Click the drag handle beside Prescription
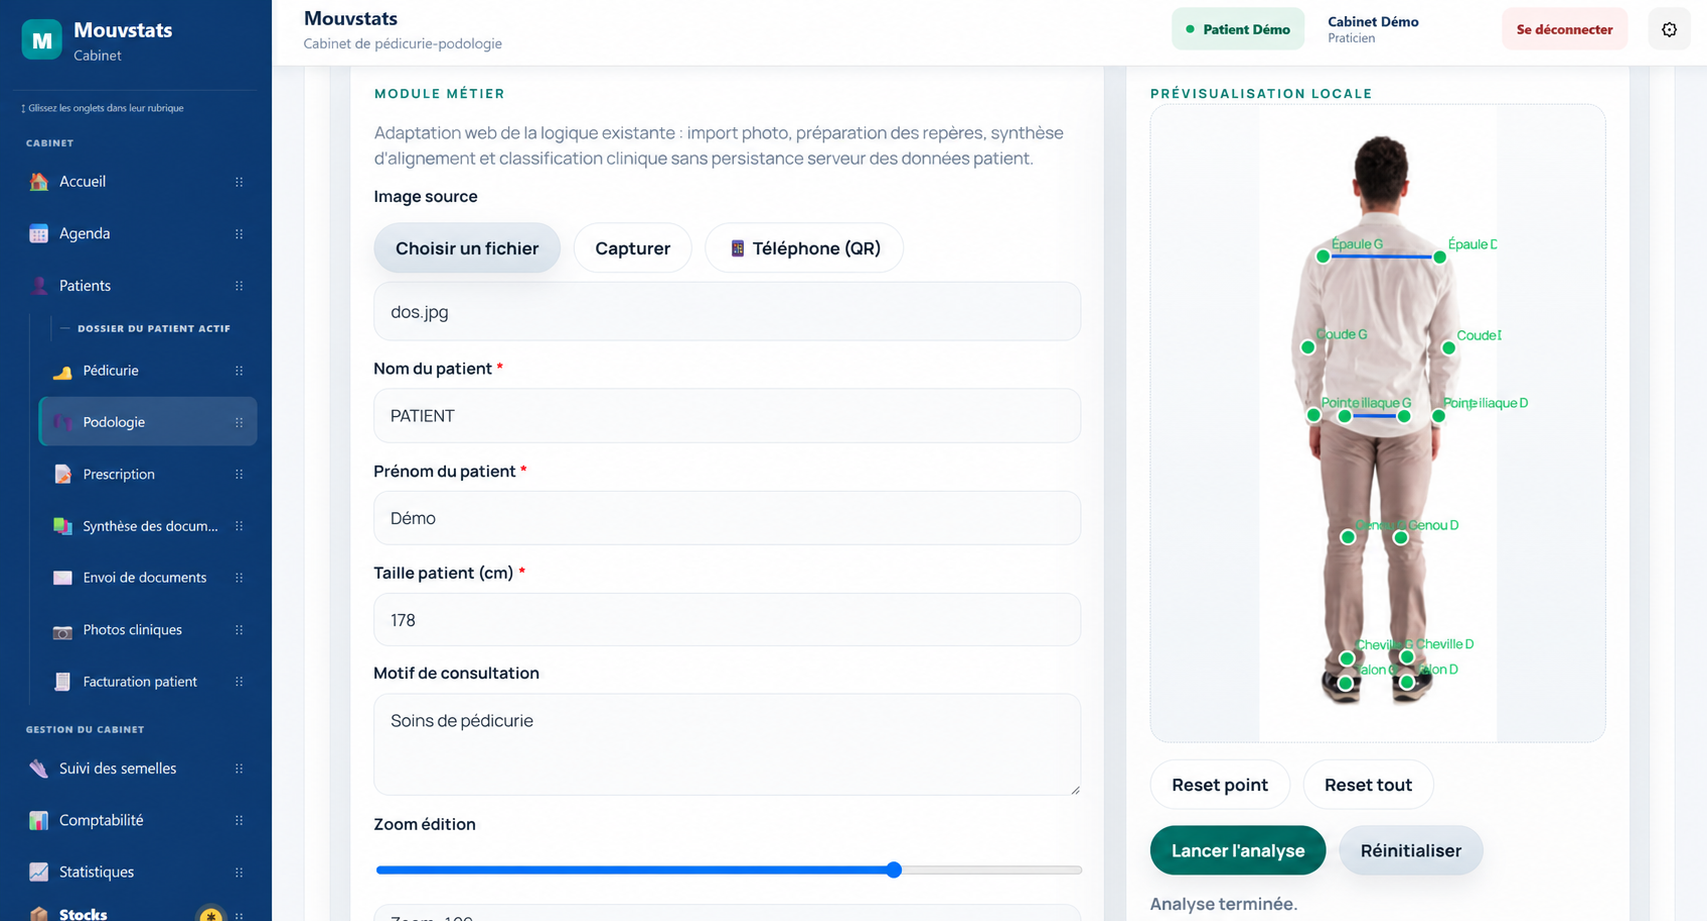Viewport: 1707px width, 921px height. (239, 474)
